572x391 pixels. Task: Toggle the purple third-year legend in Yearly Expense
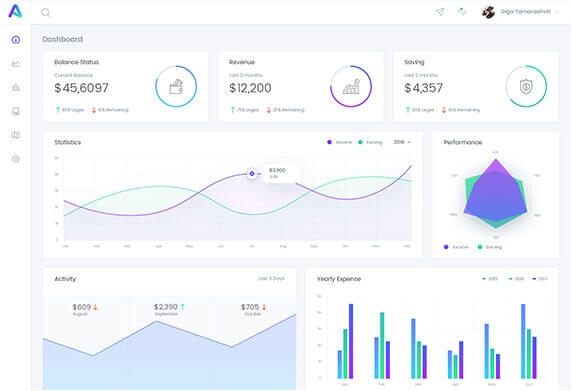click(x=540, y=279)
